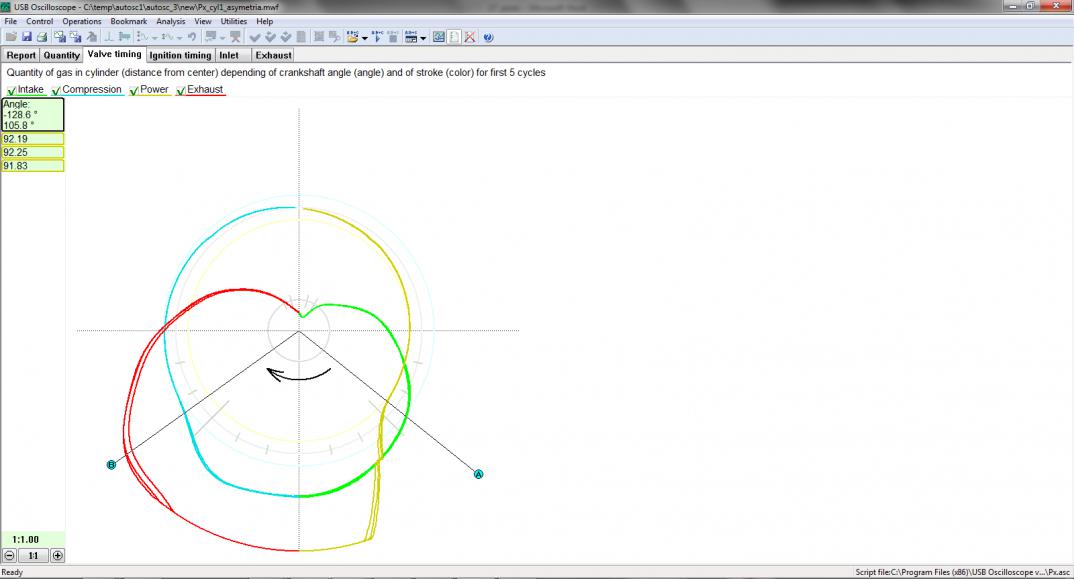Select marker B handle on the diagram
This screenshot has width=1074, height=579.
pyautogui.click(x=111, y=465)
